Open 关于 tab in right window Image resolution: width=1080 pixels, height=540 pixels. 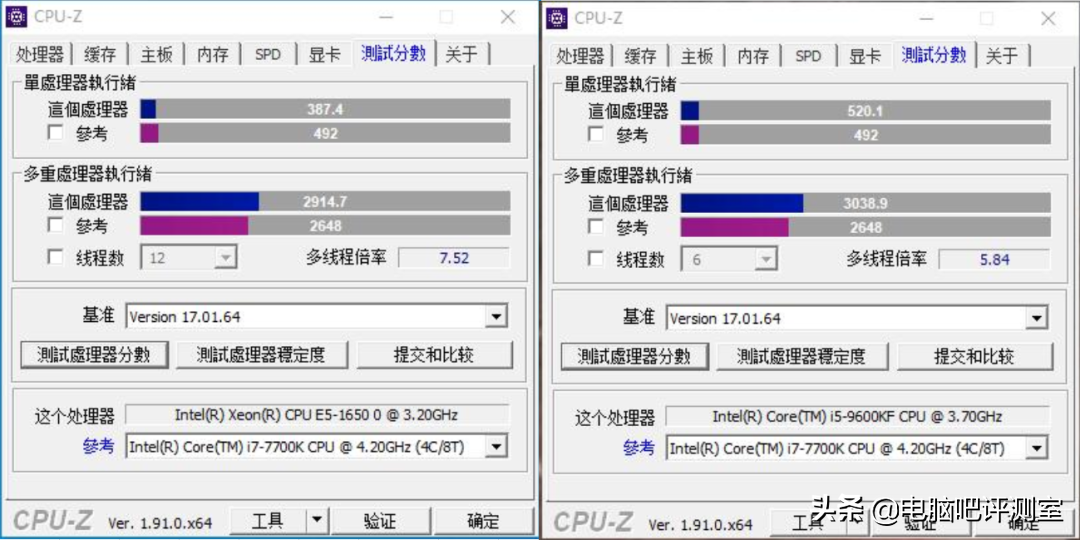(x=1002, y=55)
